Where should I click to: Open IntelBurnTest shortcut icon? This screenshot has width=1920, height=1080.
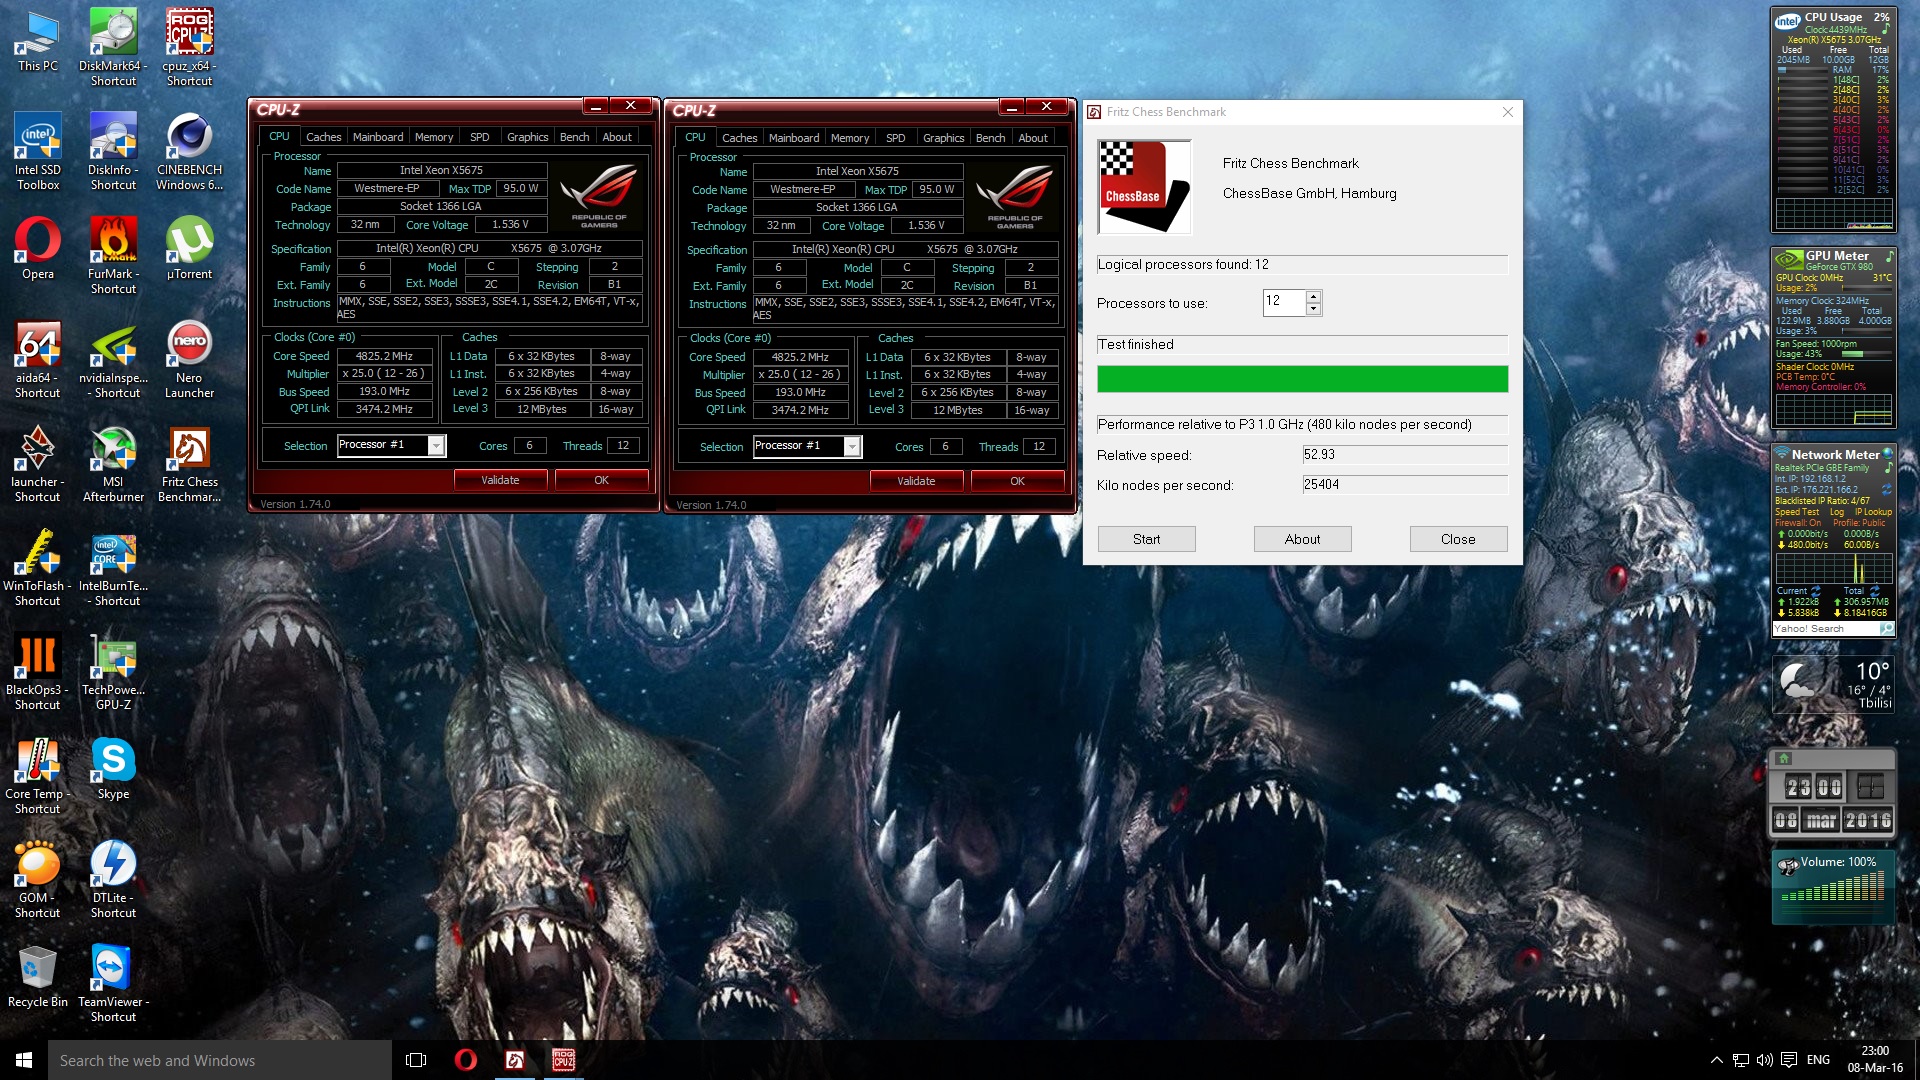(113, 554)
